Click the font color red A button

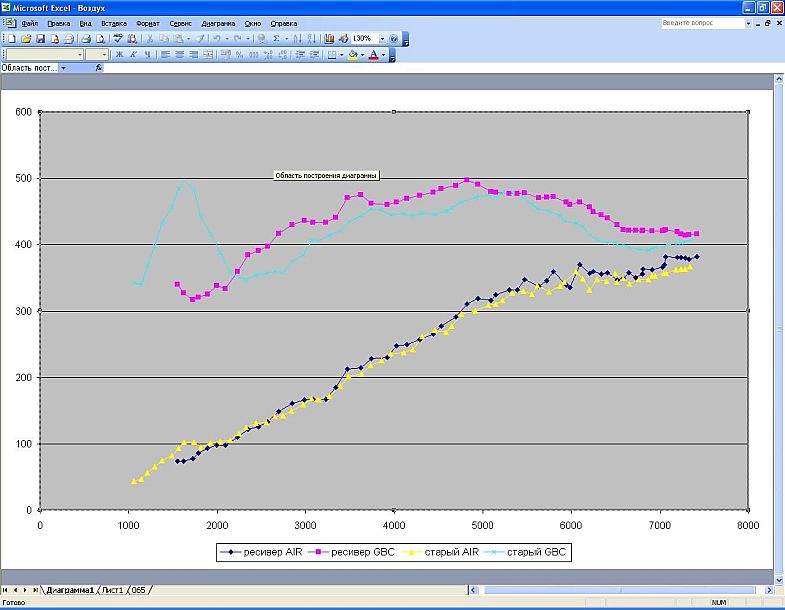(x=375, y=55)
